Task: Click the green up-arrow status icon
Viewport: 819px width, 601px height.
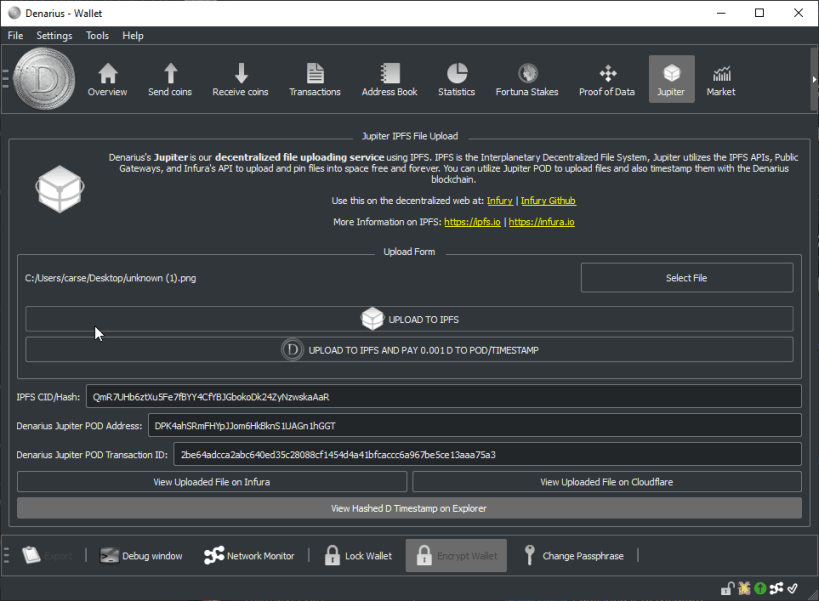Action: (760, 588)
